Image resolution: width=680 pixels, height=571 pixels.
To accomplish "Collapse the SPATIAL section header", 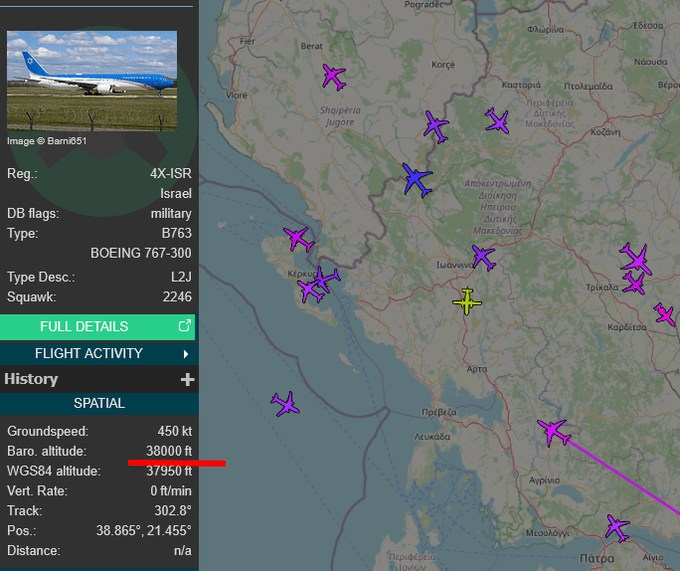I will 98,403.
